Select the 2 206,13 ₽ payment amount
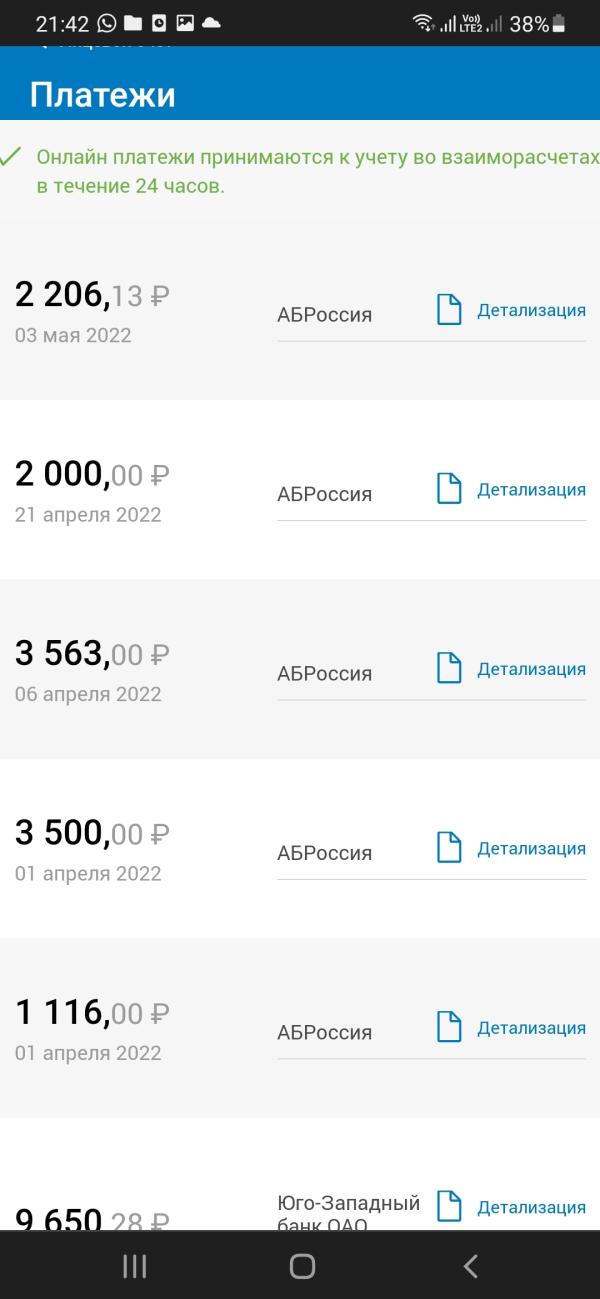The width and height of the screenshot is (600, 1299). click(92, 294)
